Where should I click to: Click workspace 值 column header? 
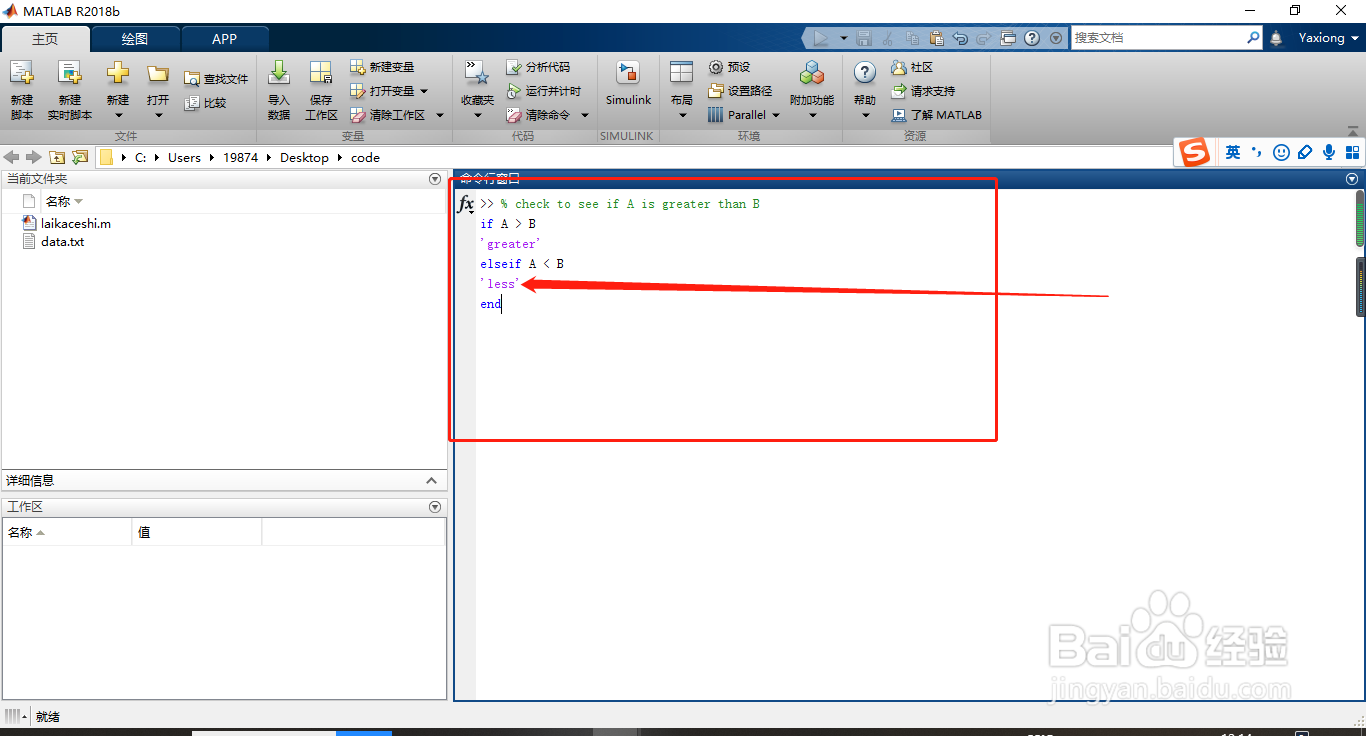tap(196, 532)
